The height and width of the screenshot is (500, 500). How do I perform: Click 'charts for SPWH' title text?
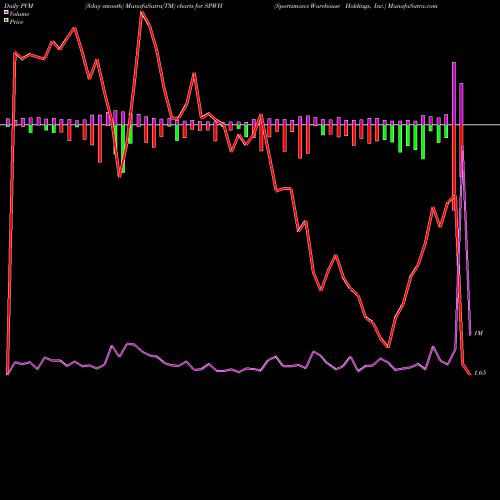pos(200,6)
